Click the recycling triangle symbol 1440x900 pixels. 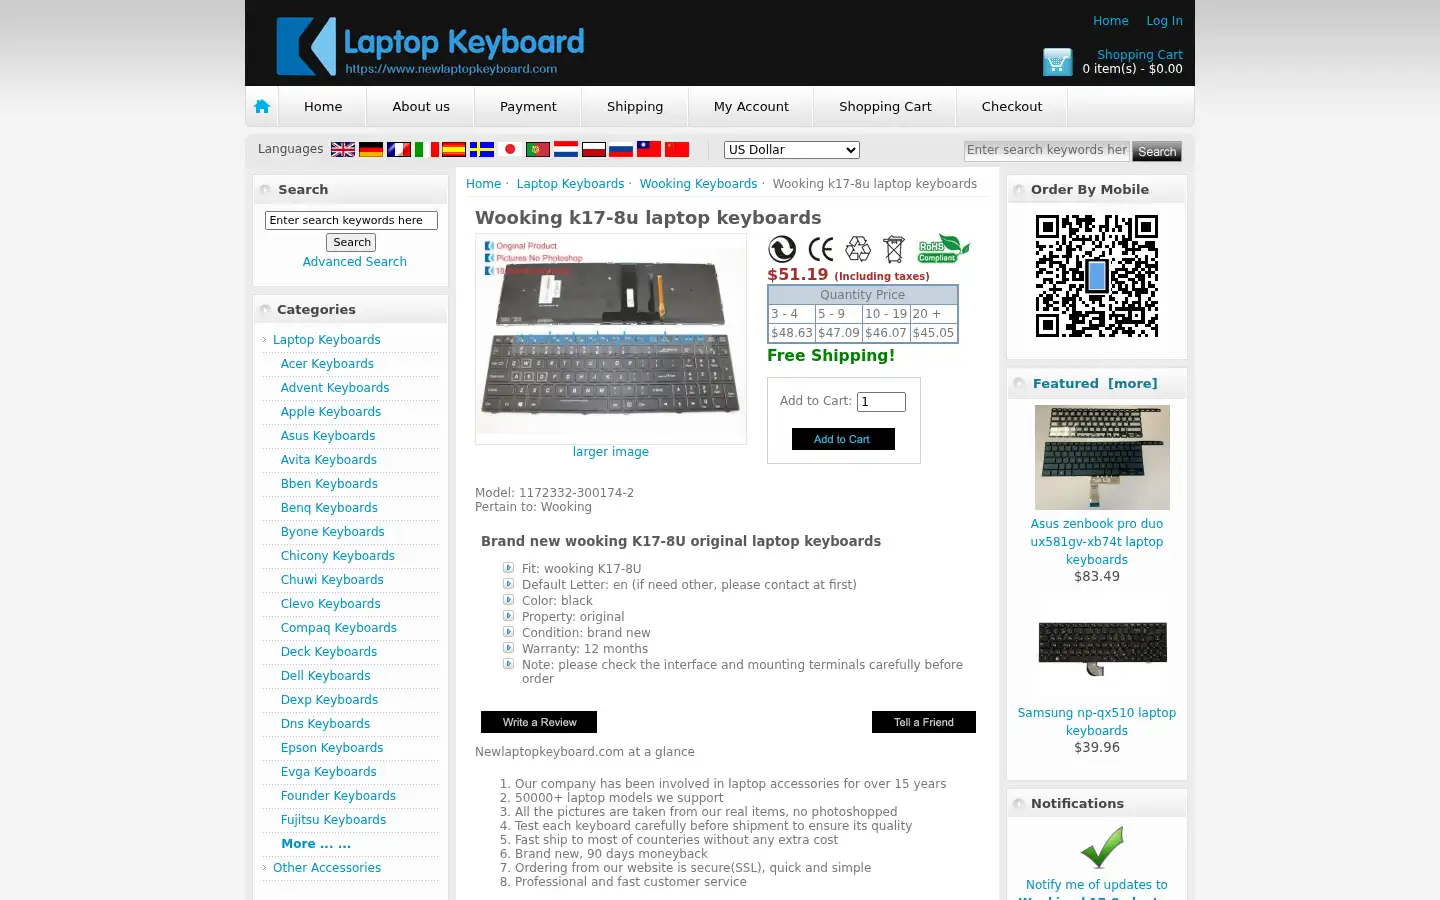[x=858, y=249]
